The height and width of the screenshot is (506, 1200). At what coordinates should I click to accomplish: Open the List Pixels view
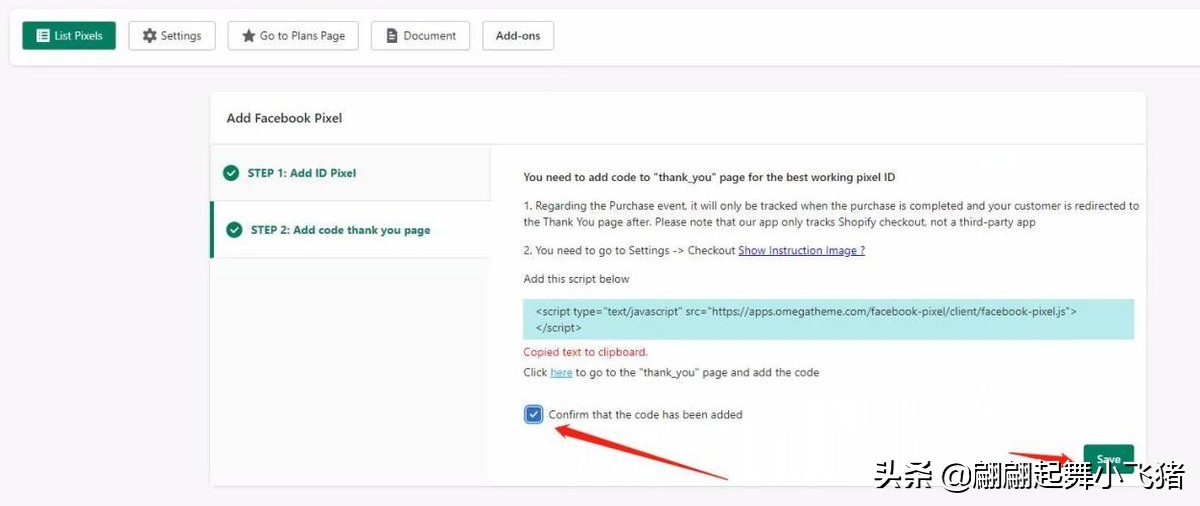(69, 36)
